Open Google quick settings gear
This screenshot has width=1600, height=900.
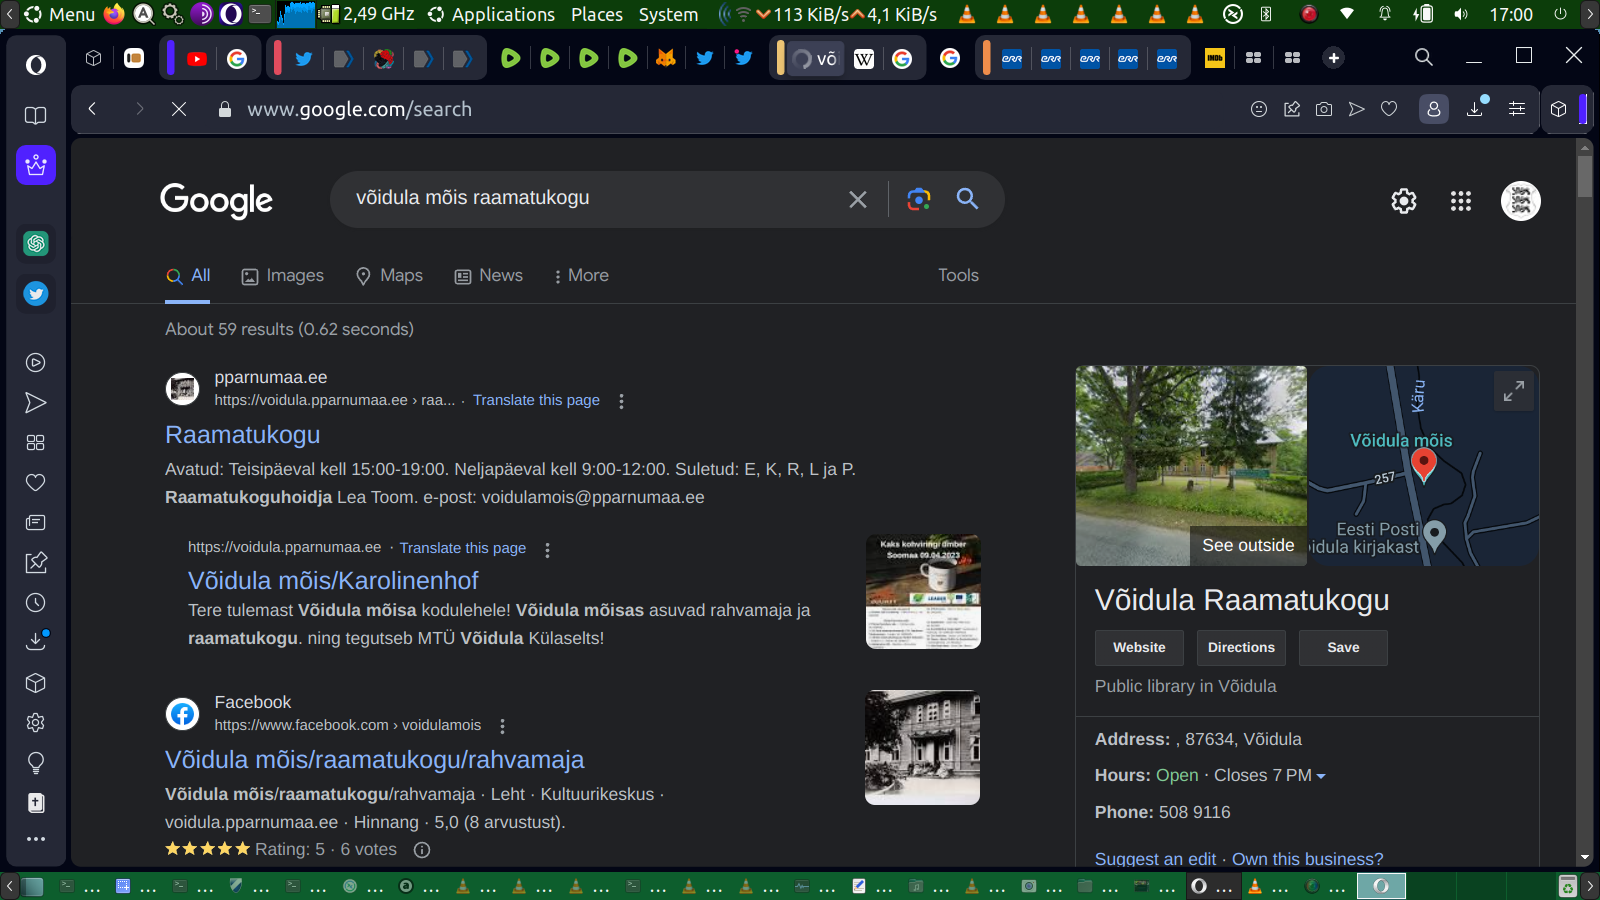(x=1404, y=201)
